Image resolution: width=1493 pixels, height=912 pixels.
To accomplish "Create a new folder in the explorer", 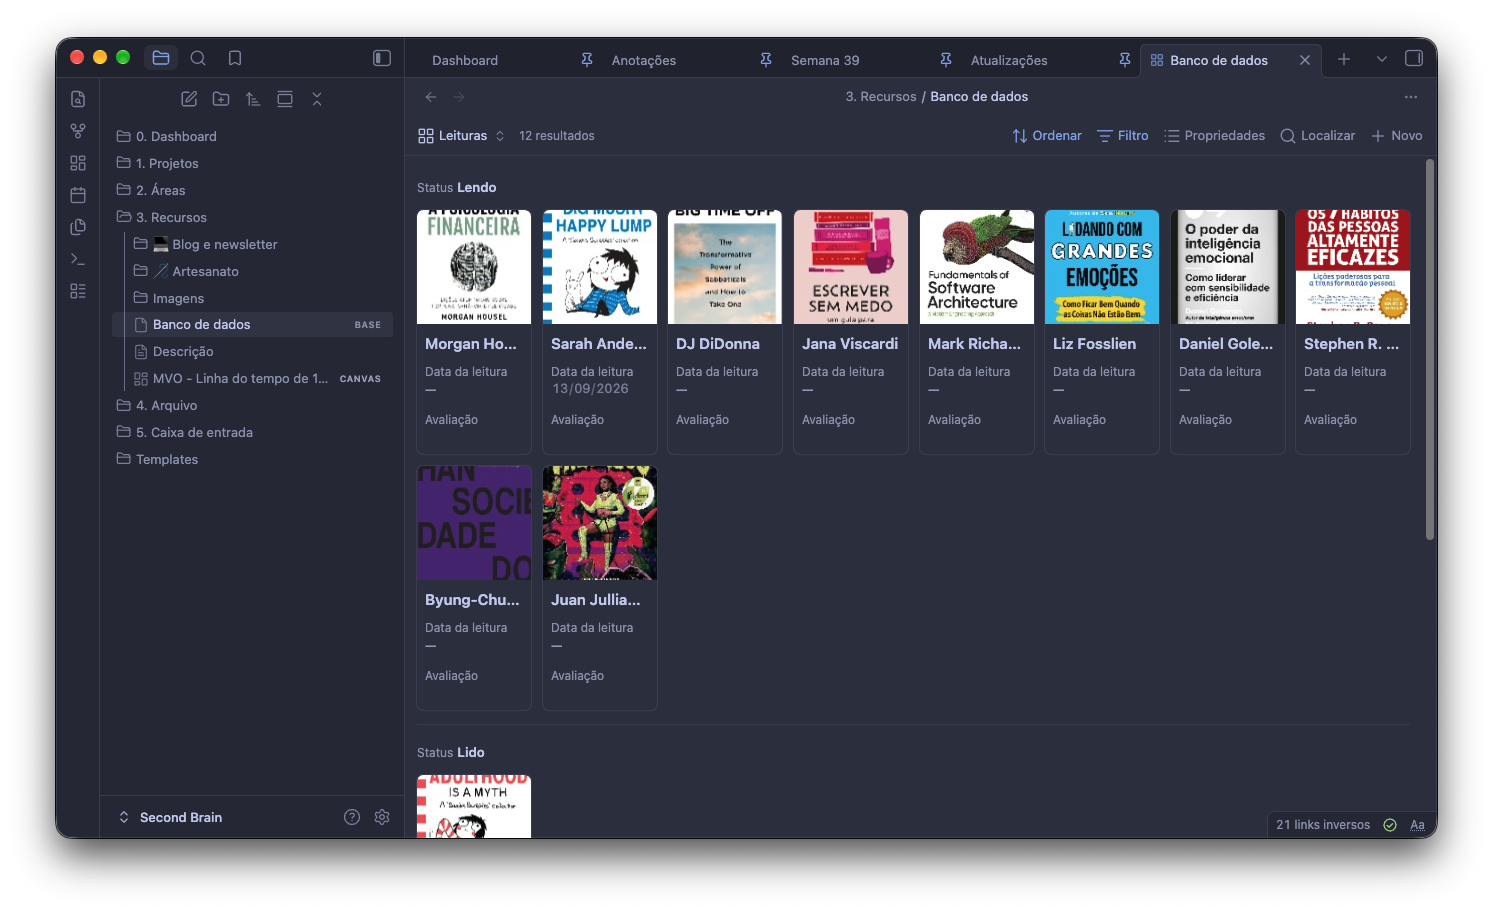I will pyautogui.click(x=221, y=99).
